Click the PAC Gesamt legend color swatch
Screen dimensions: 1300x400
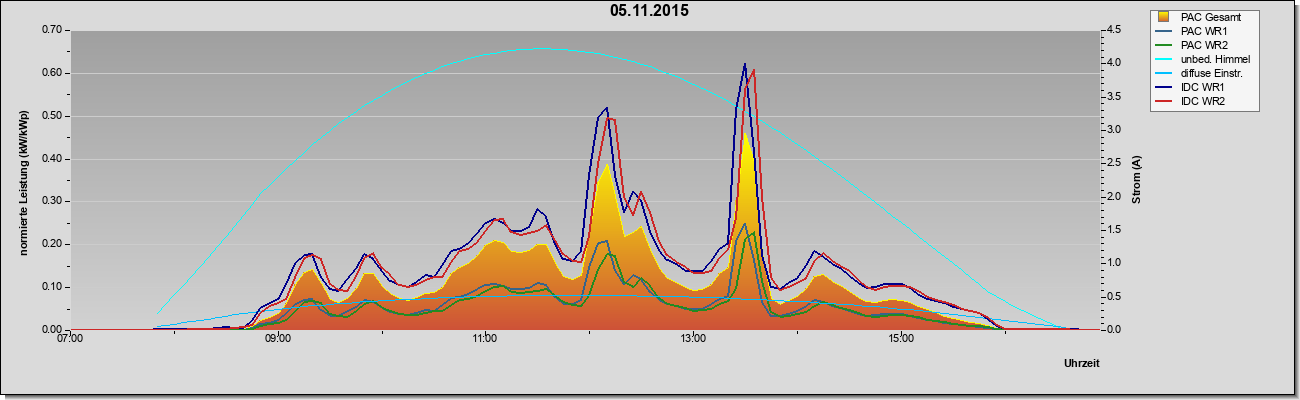click(1163, 17)
